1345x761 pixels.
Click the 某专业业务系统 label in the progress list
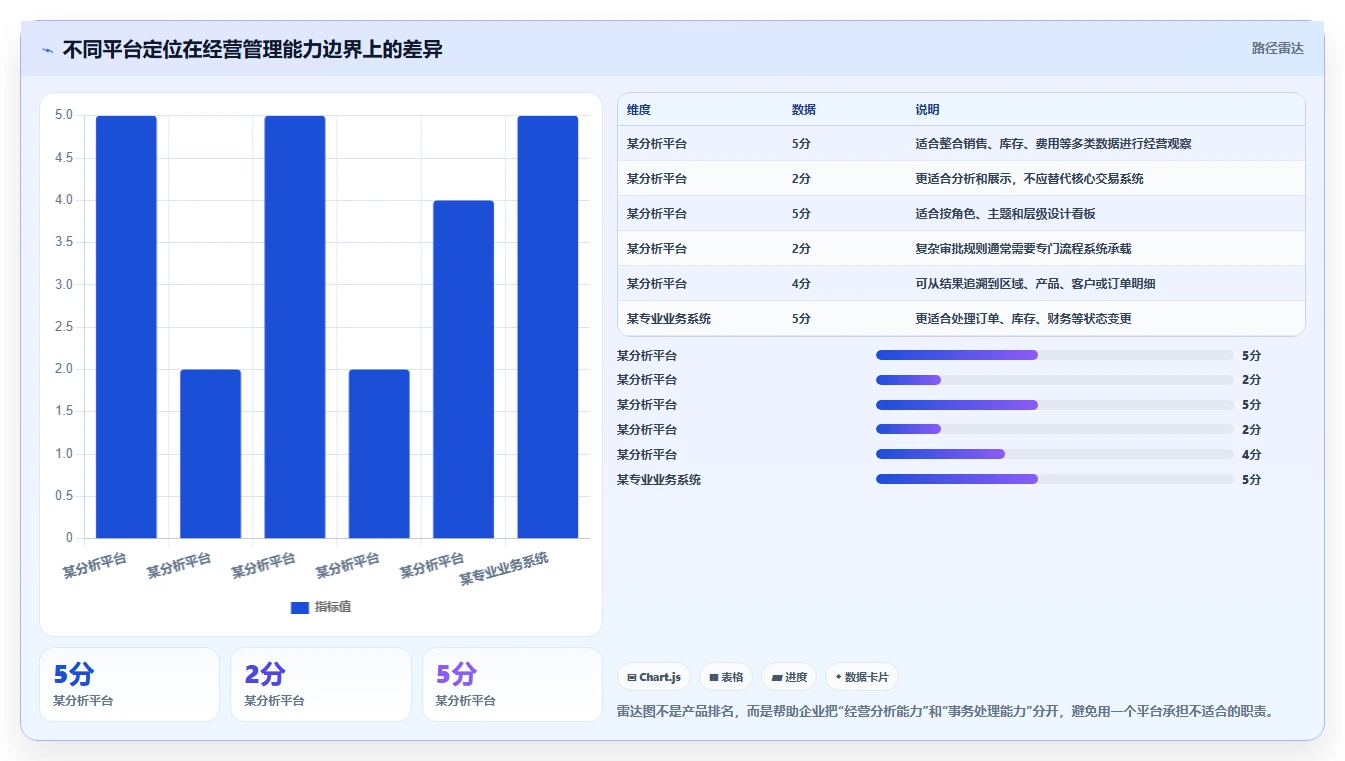[659, 480]
